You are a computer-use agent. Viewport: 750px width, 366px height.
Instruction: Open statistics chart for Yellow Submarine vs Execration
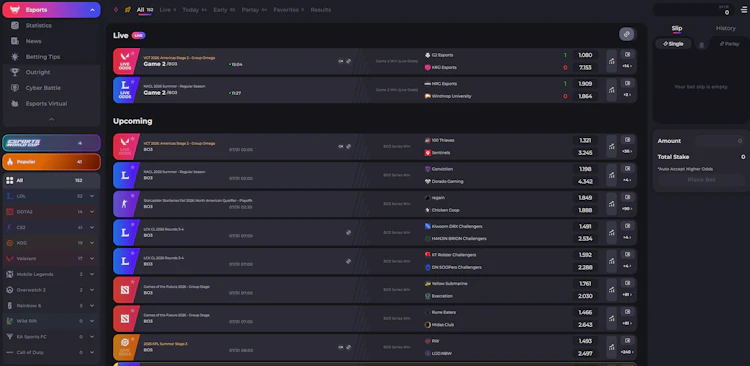[611, 290]
